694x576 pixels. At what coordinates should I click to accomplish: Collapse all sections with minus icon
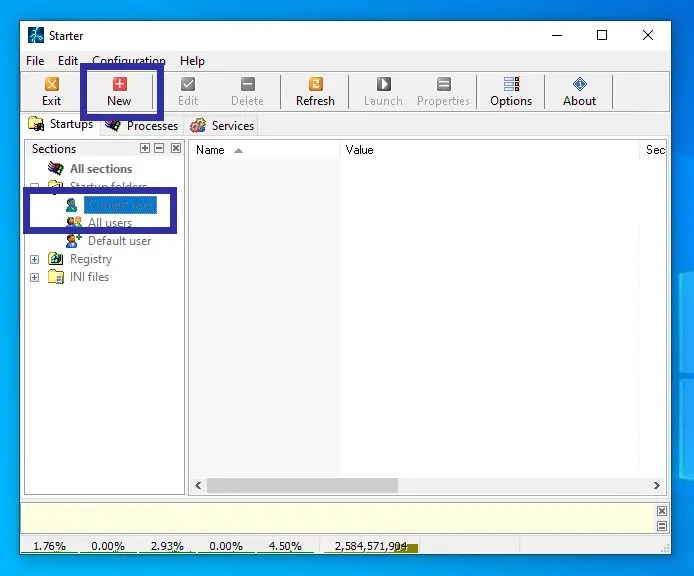159,148
